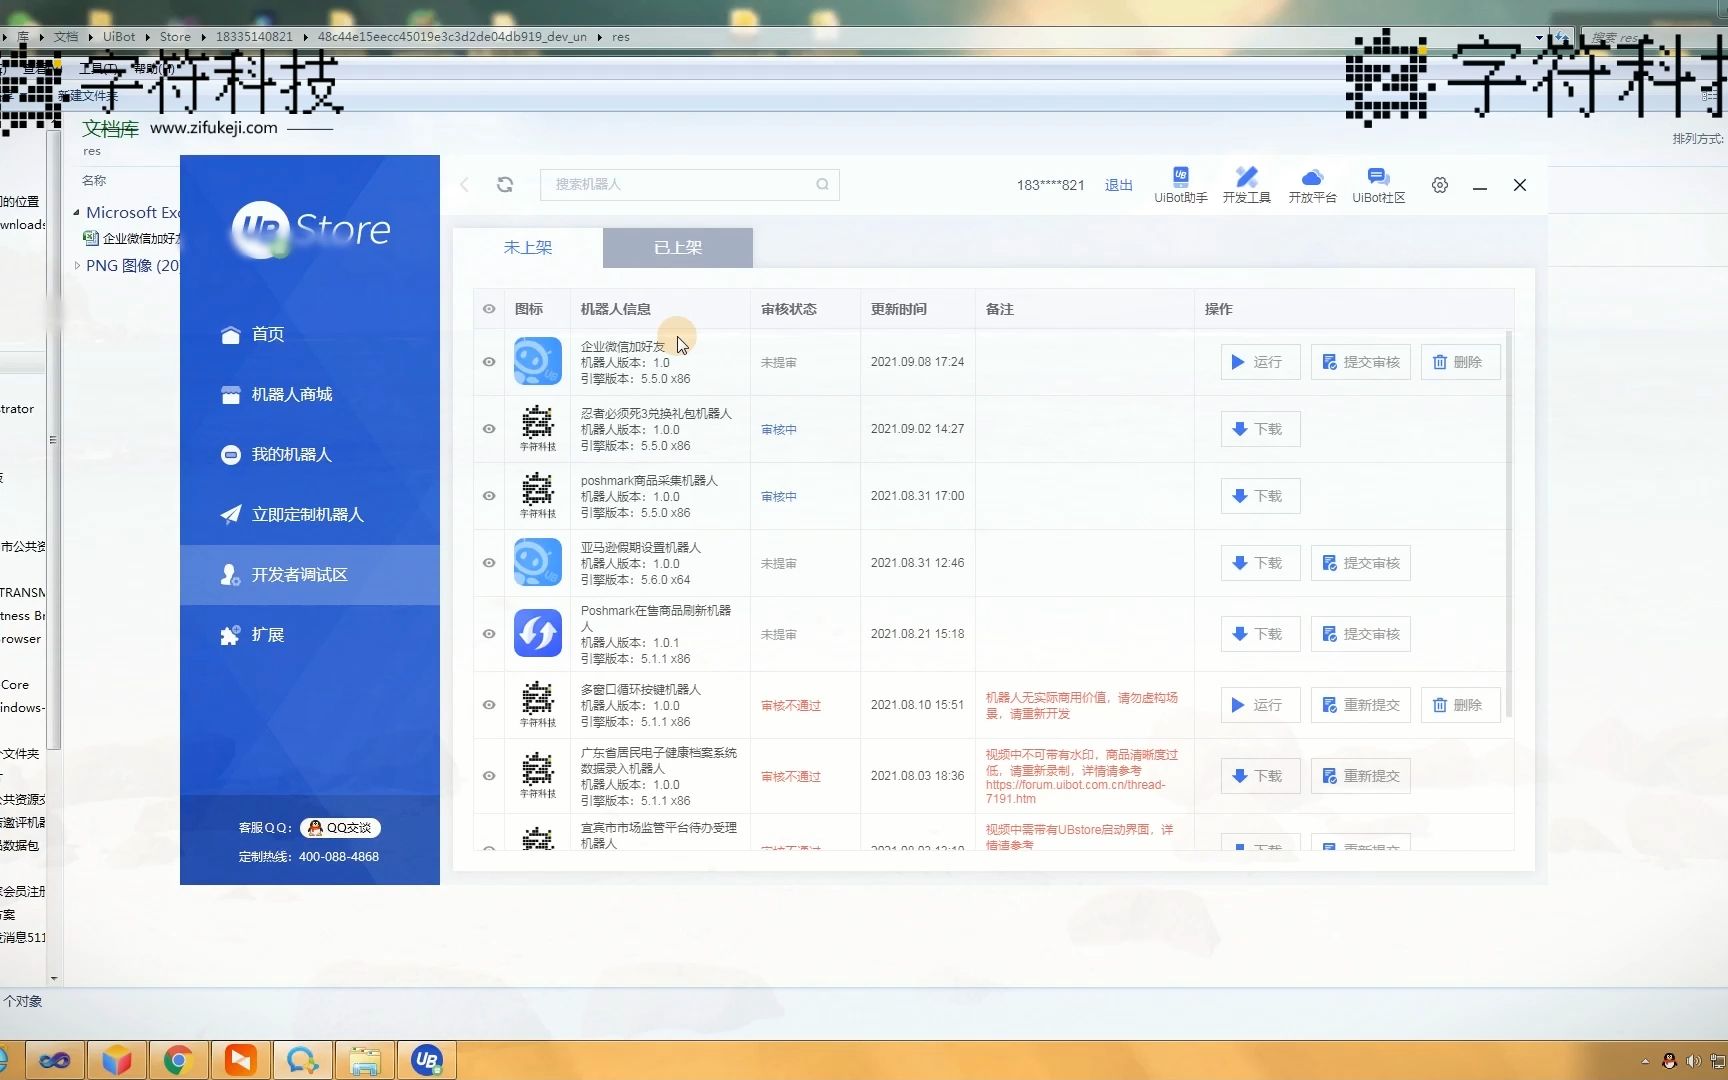Viewport: 1728px width, 1080px height.
Task: Run the 企业微信加好友 robot
Action: click(x=1260, y=362)
